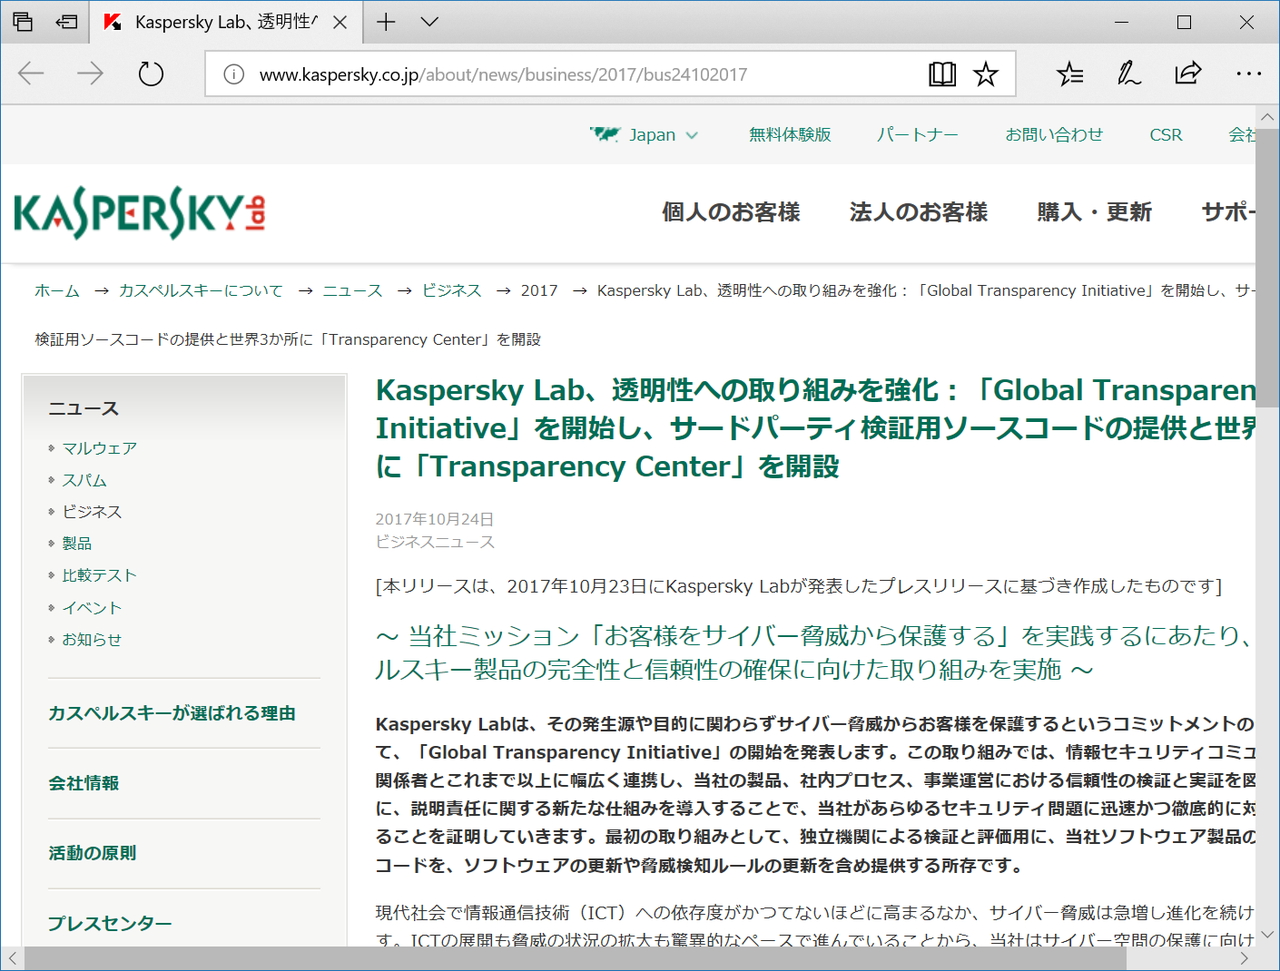Open 法人のお客様 menu
The height and width of the screenshot is (971, 1280).
(x=919, y=212)
